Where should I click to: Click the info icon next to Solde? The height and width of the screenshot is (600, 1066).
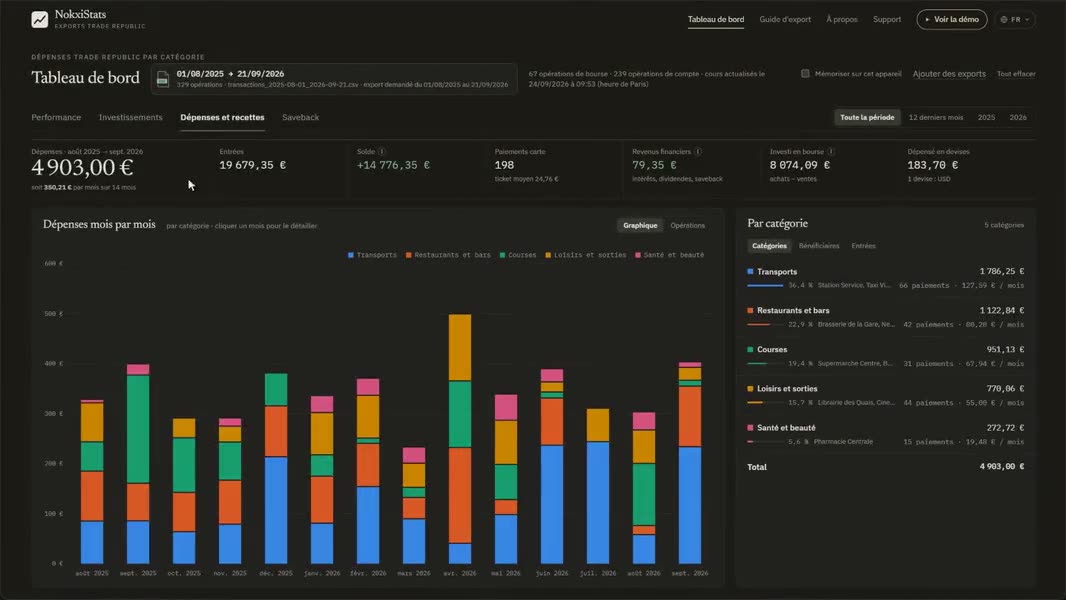(381, 152)
